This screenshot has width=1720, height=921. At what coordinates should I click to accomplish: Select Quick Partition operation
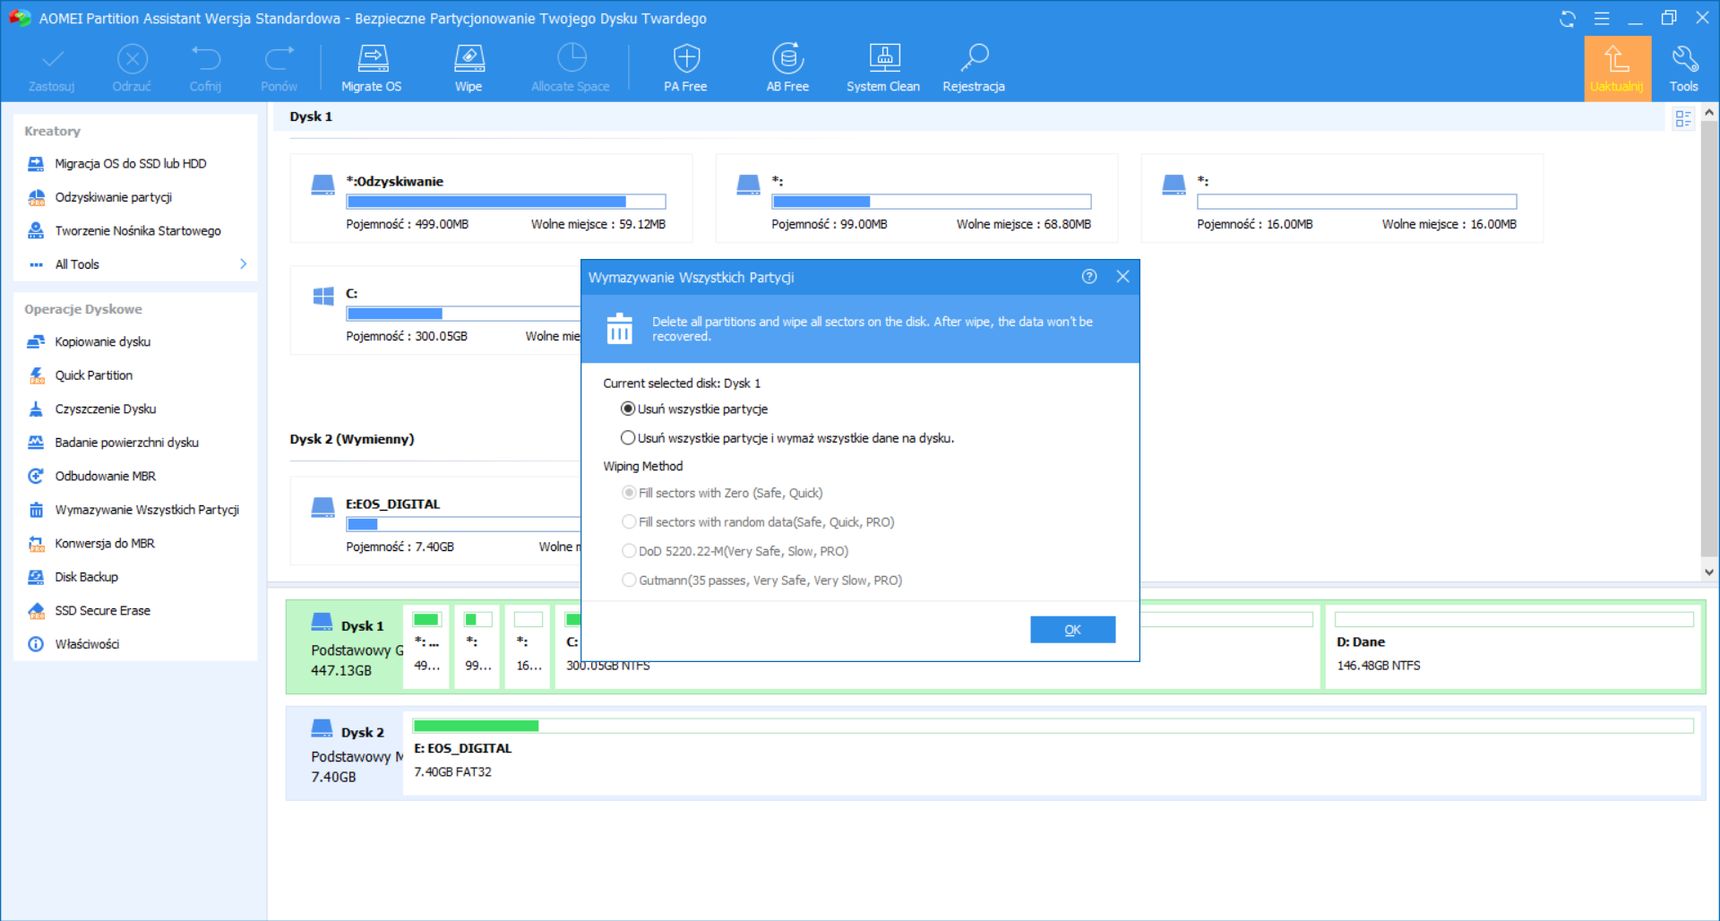[x=93, y=375]
